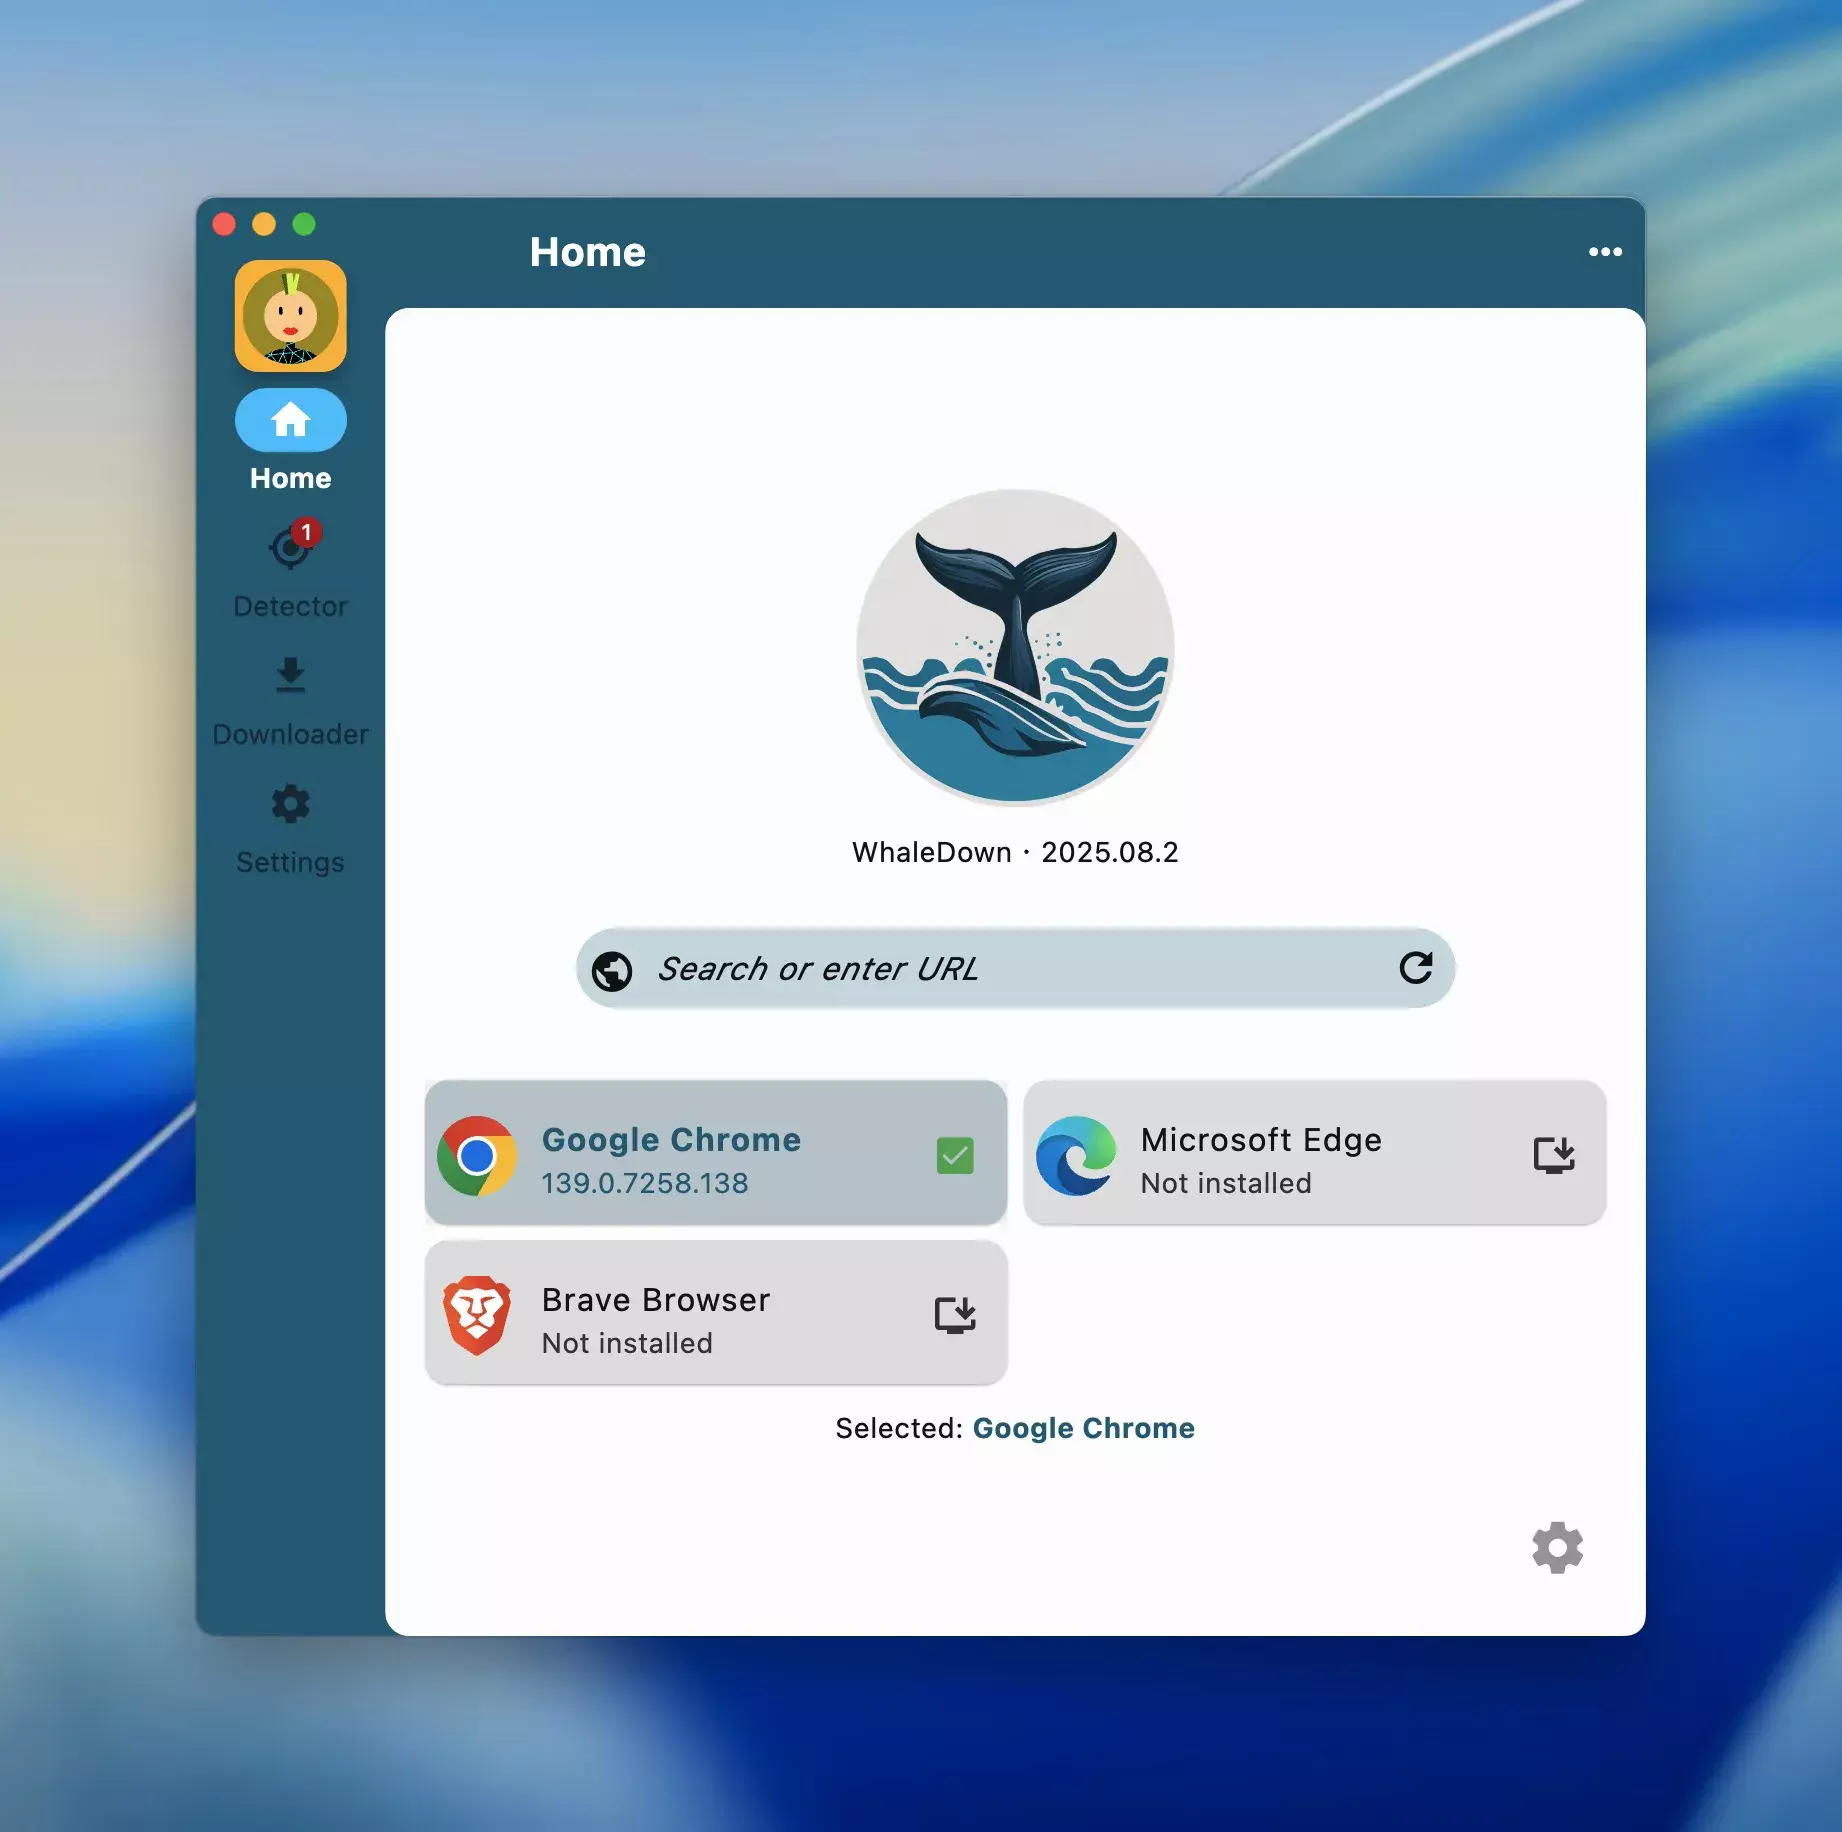Open the Settings tab in sidebar

pos(291,830)
